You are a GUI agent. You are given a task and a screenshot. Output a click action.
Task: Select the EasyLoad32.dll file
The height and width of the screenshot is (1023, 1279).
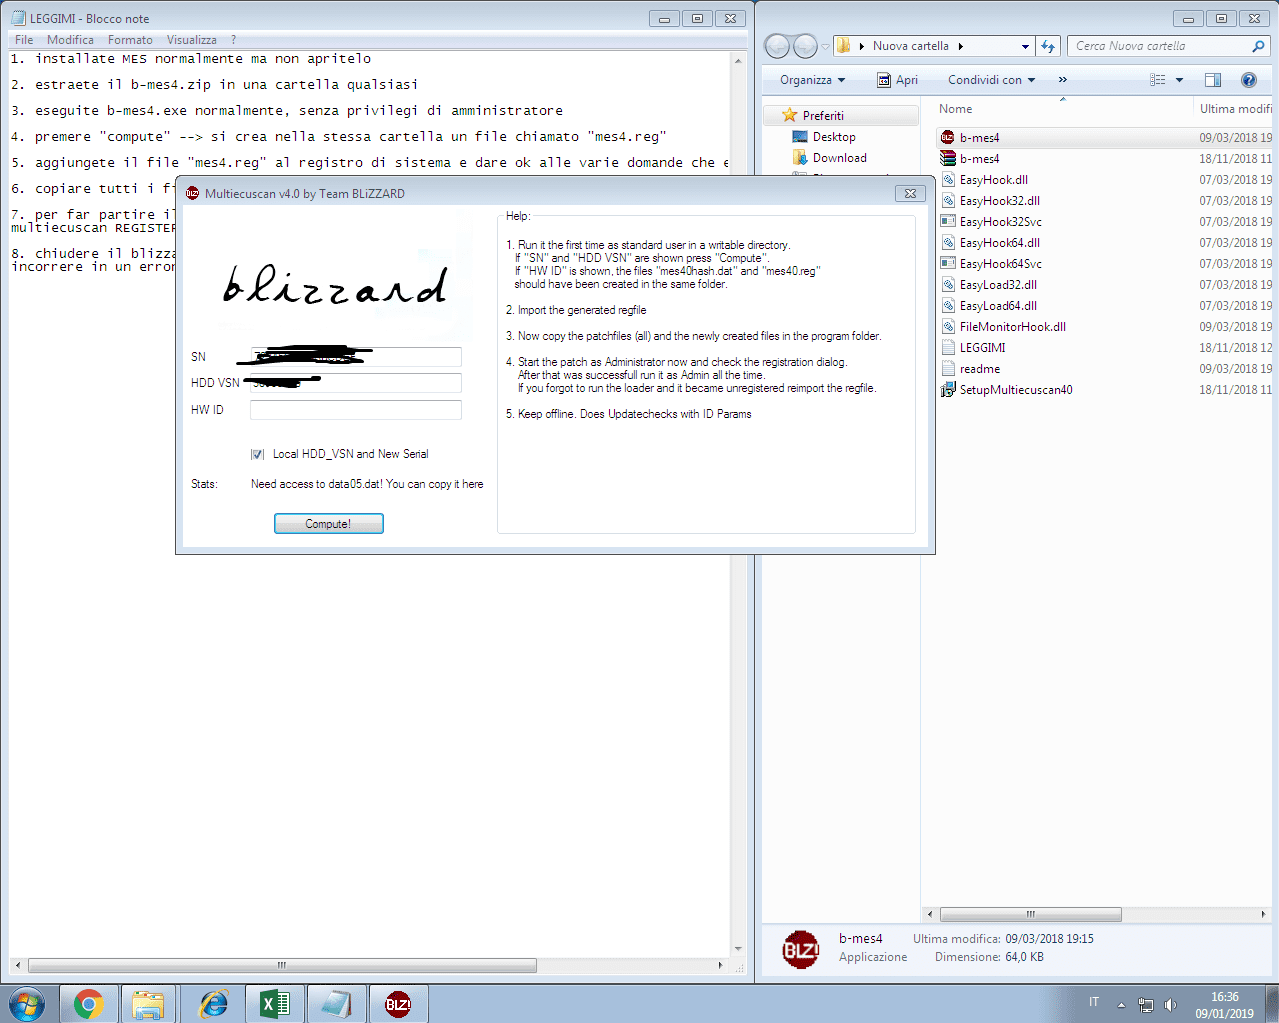[998, 285]
